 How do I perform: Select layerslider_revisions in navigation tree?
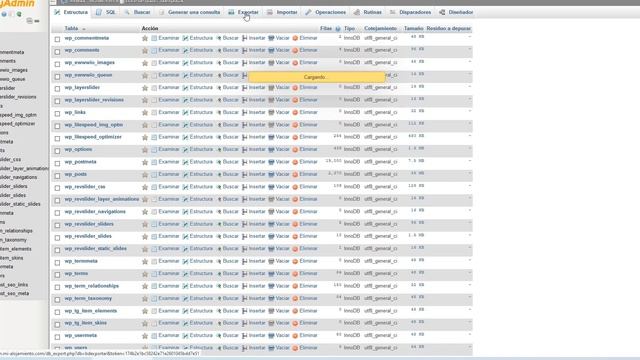[x=18, y=97]
